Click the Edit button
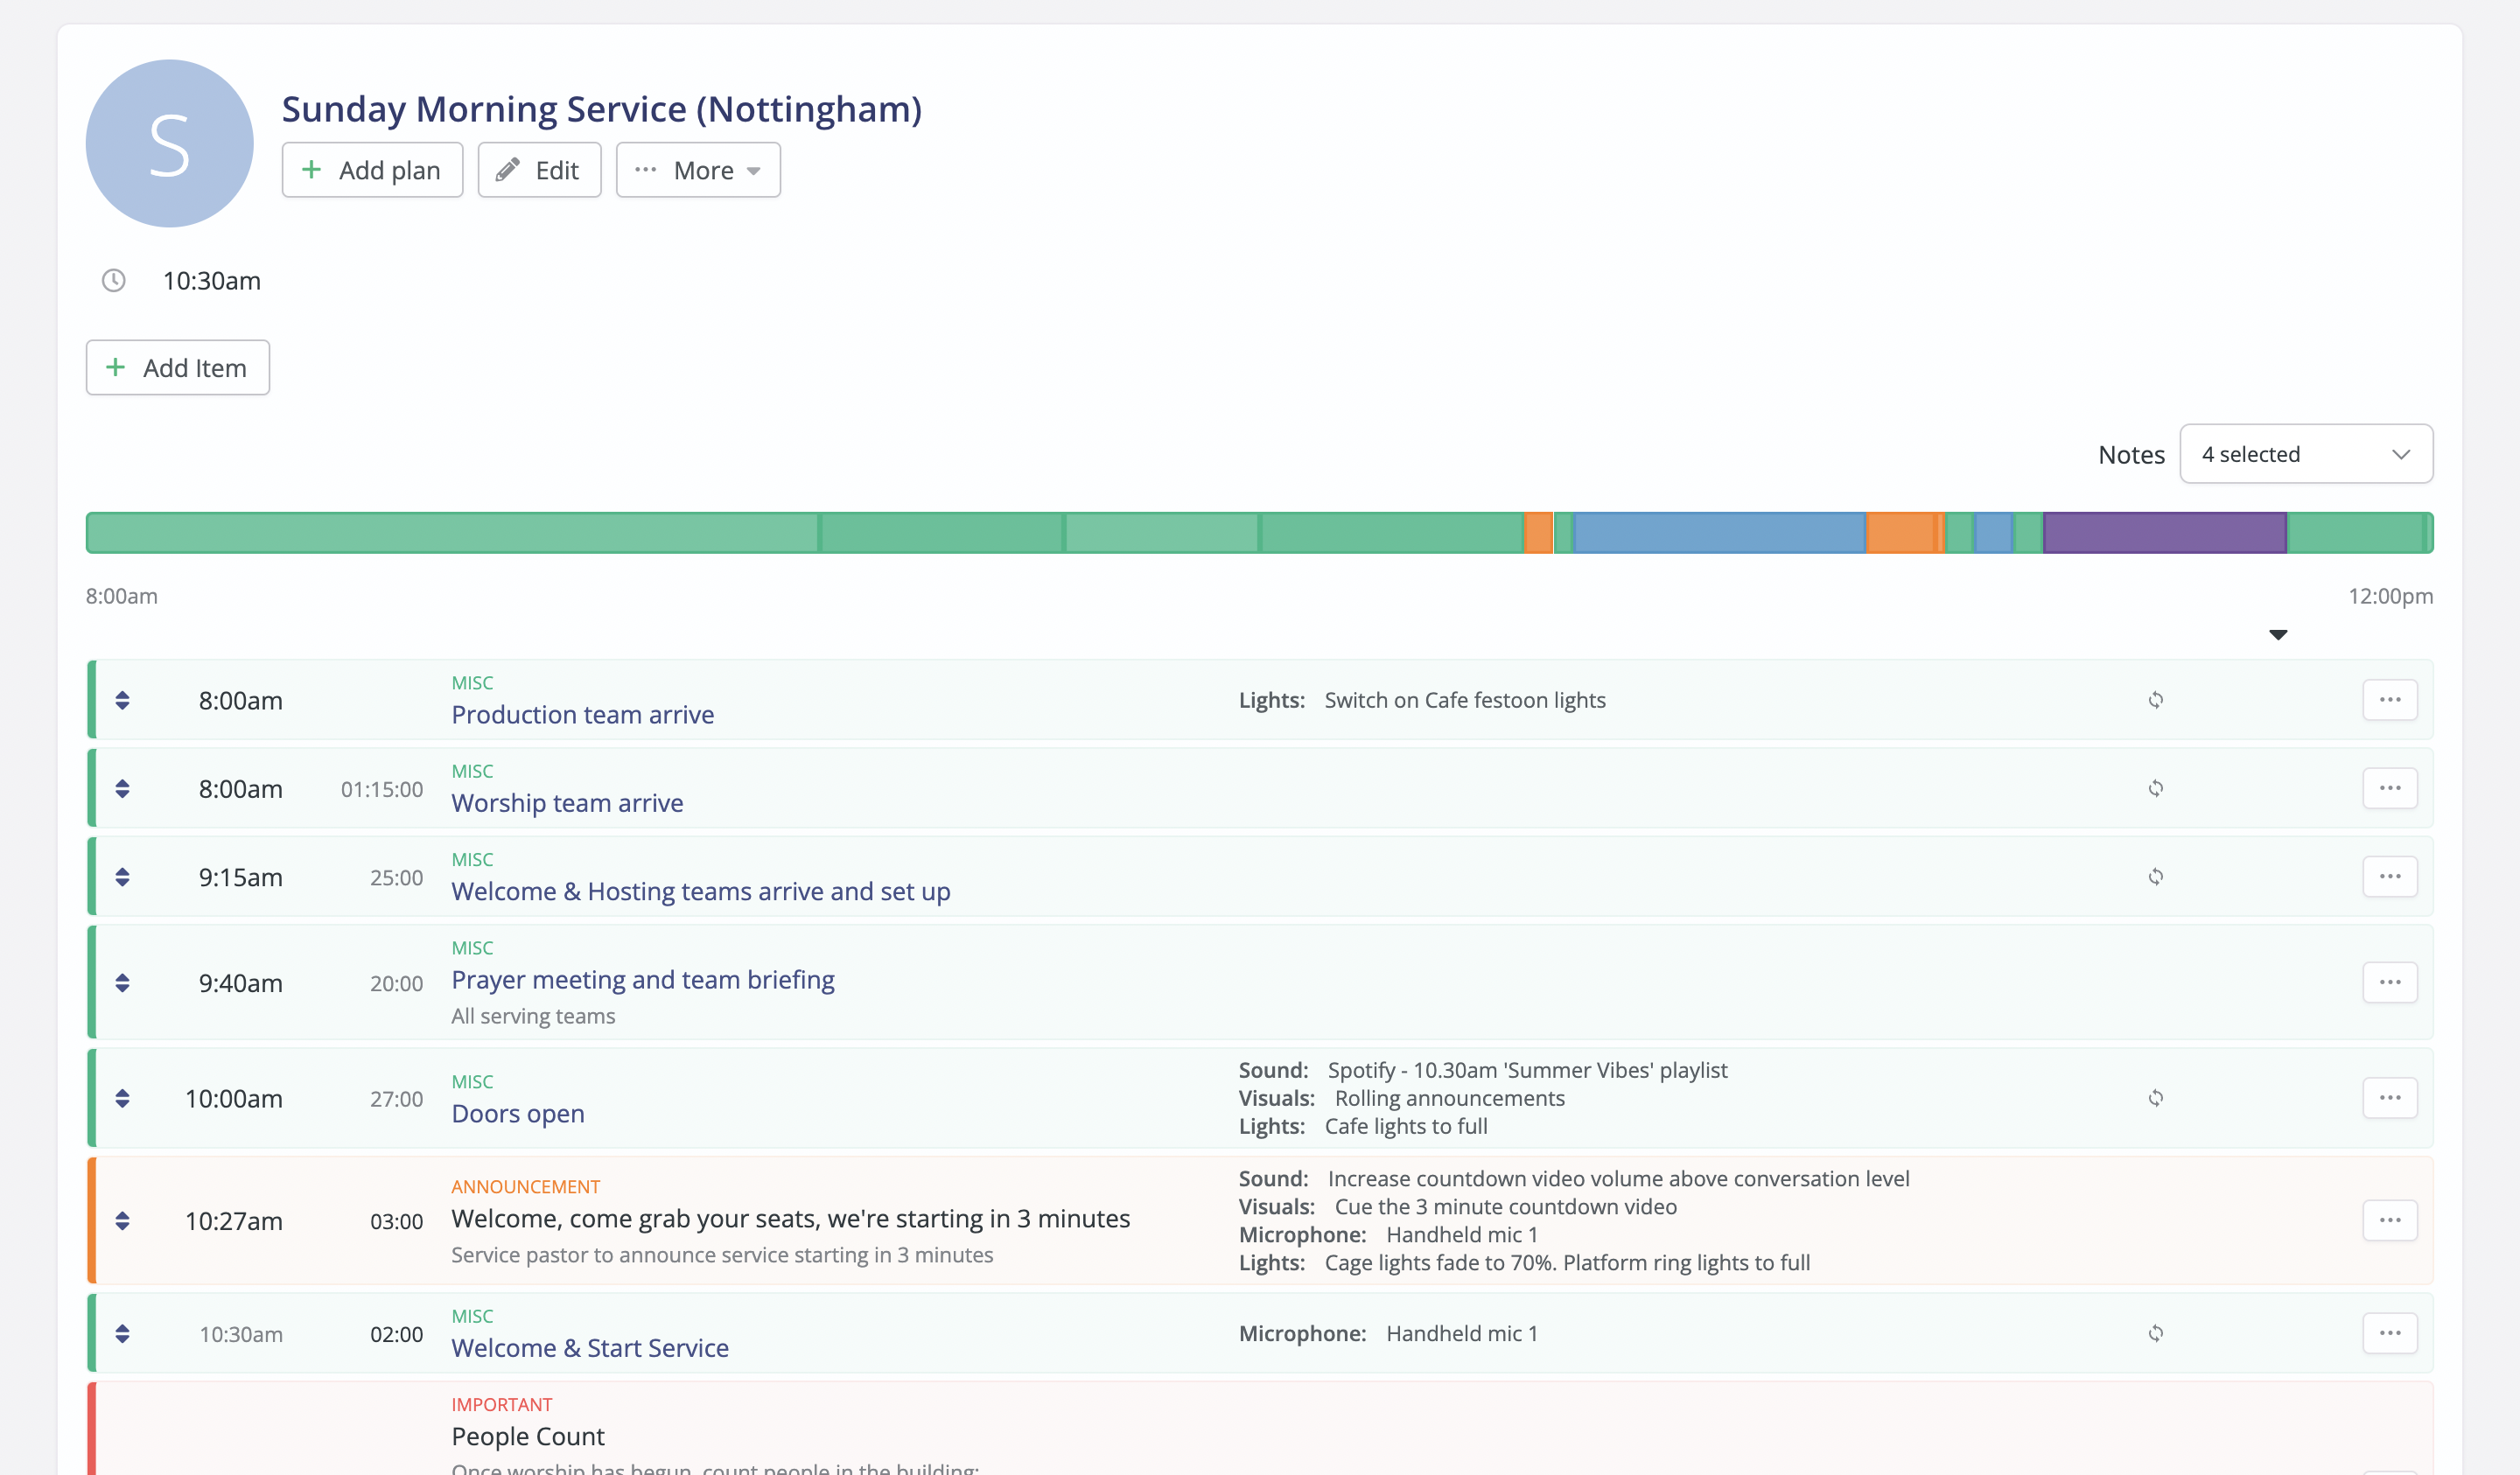Image resolution: width=2520 pixels, height=1475 pixels. [539, 169]
